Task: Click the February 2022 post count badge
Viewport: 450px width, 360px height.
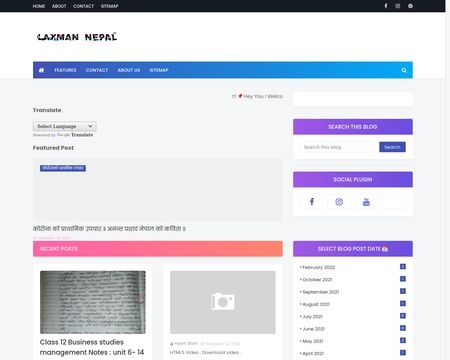Action: coord(403,266)
